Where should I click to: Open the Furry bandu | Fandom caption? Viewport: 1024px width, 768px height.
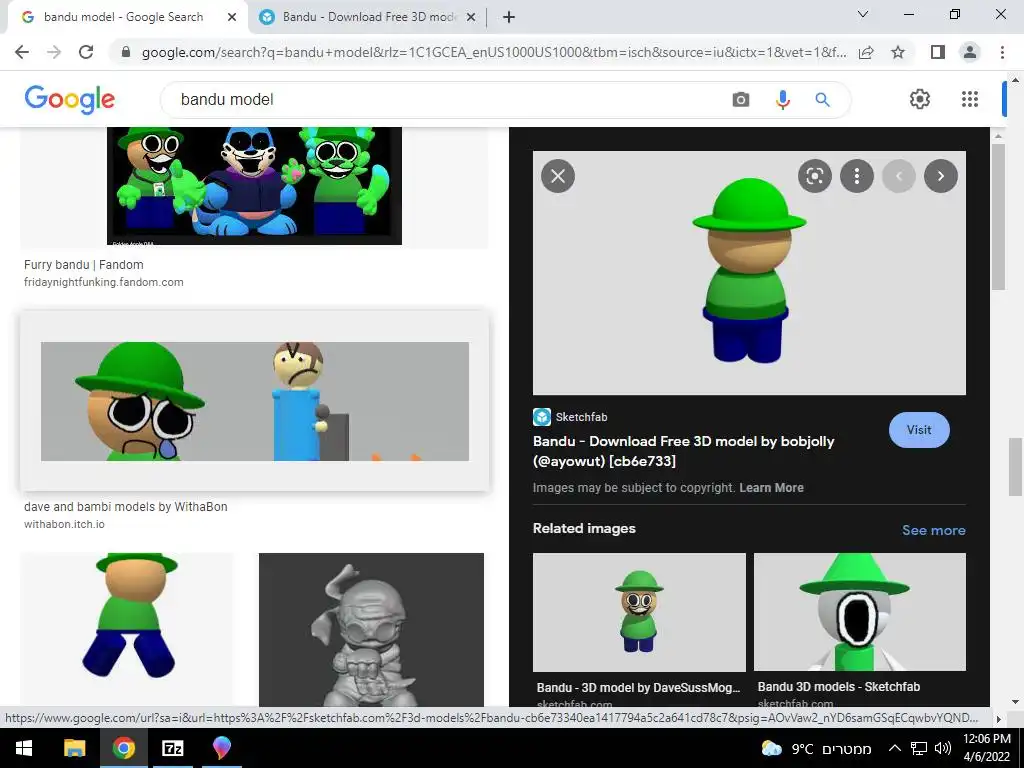click(x=84, y=264)
